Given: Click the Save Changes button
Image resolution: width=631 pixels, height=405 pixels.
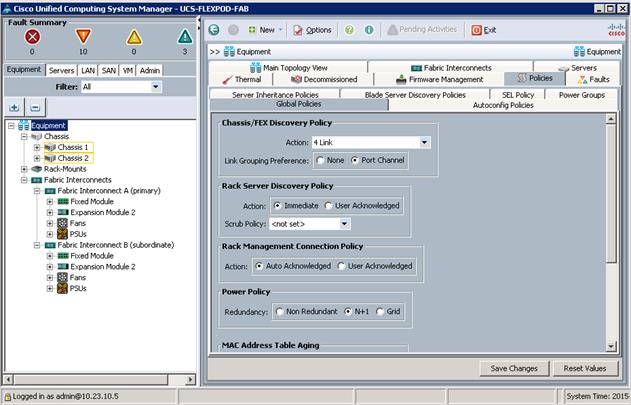Looking at the screenshot, I should point(514,368).
